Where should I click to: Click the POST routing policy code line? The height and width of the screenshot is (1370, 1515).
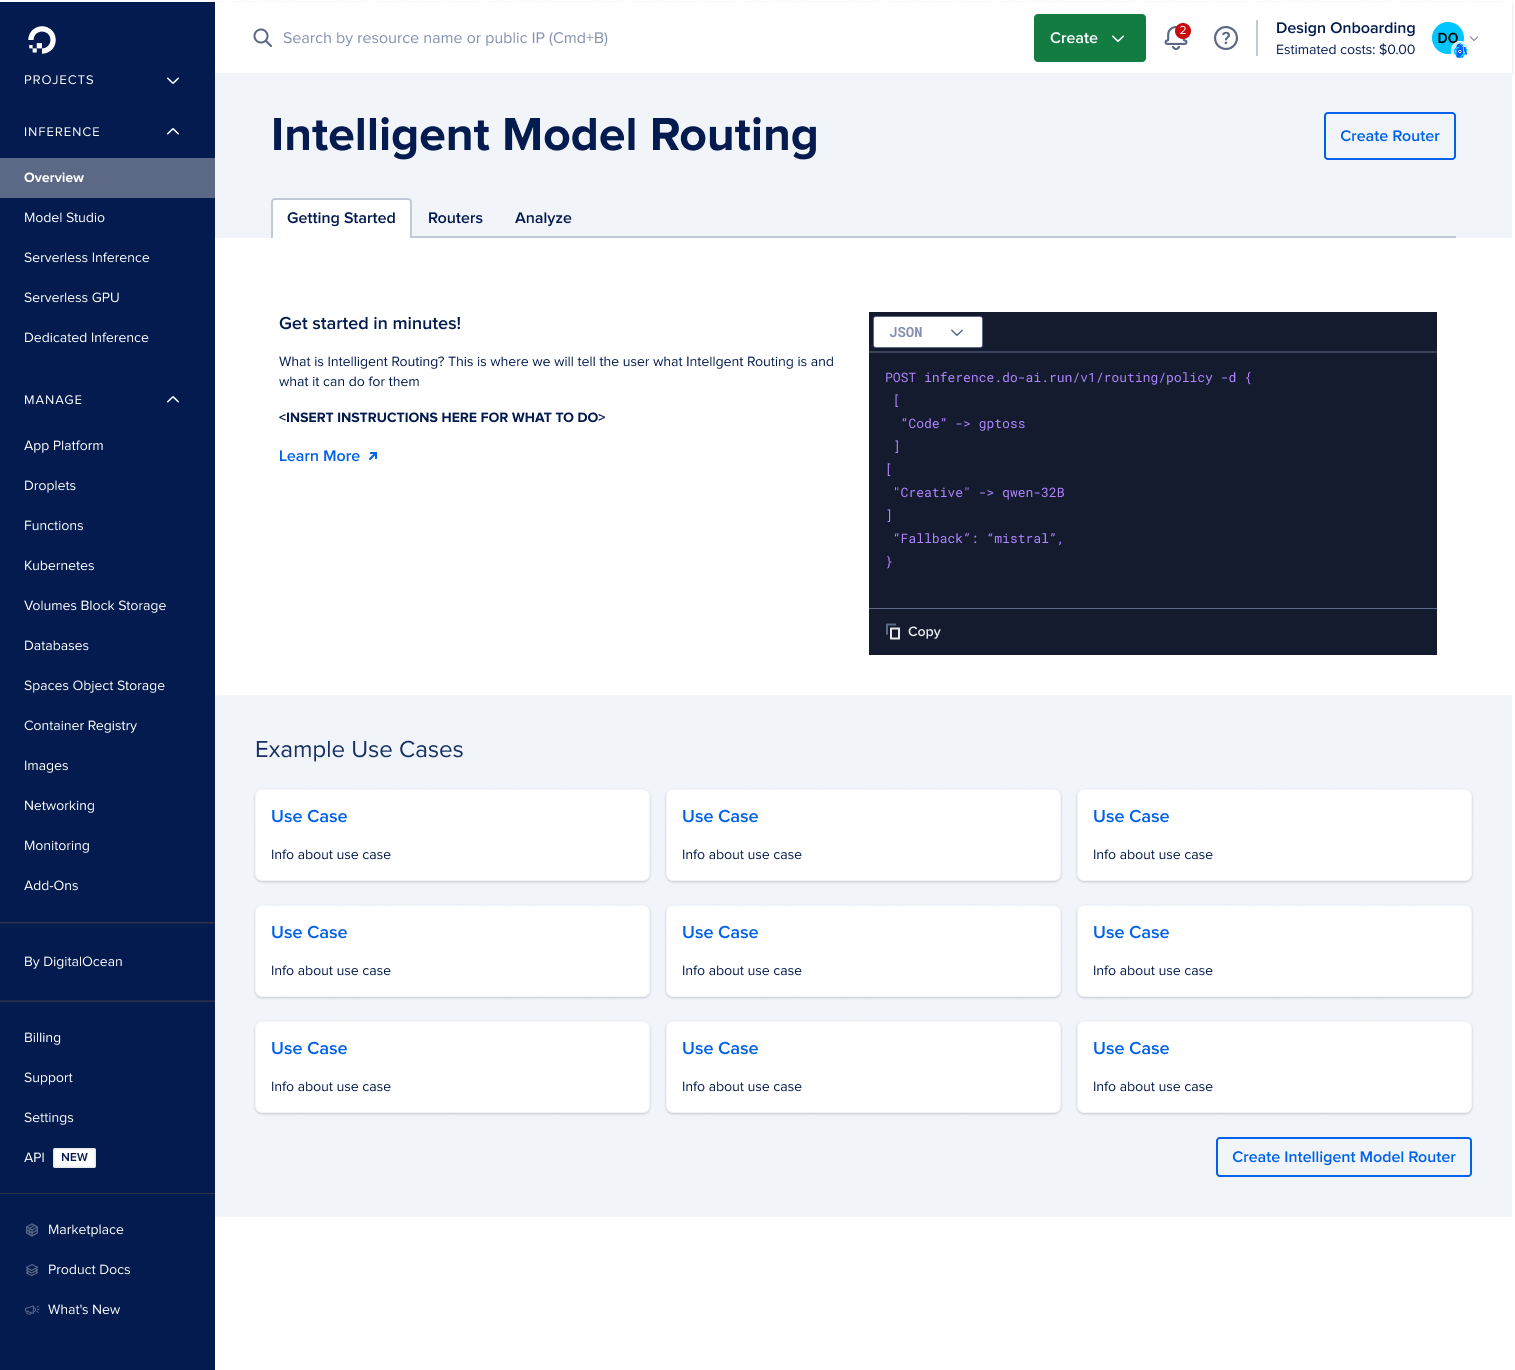pyautogui.click(x=1068, y=378)
